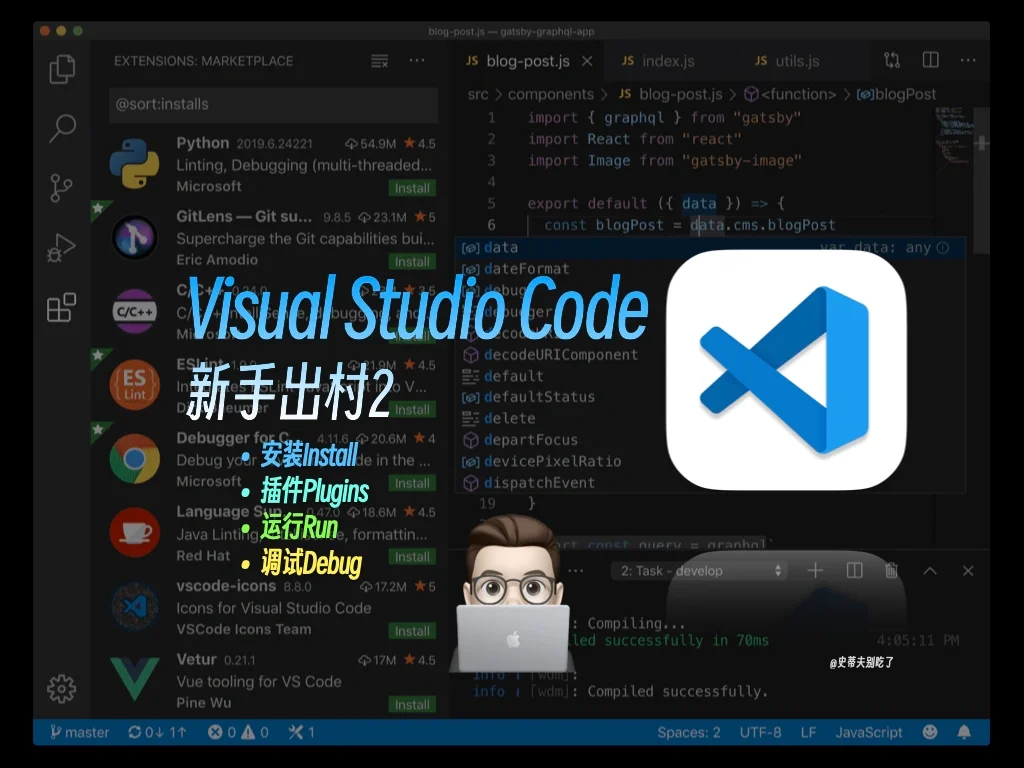Click the info icon beside 'data: any'
This screenshot has width=1024, height=768.
click(942, 248)
